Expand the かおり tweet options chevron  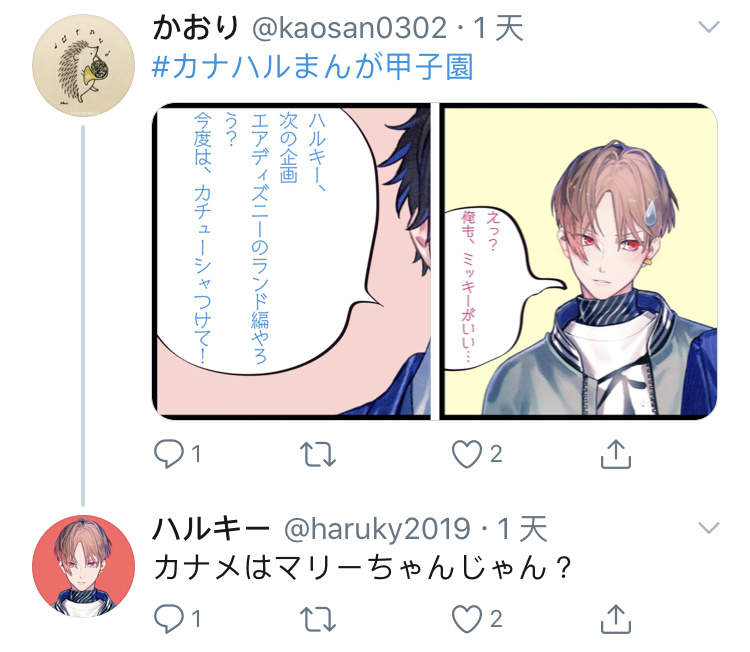click(x=709, y=27)
